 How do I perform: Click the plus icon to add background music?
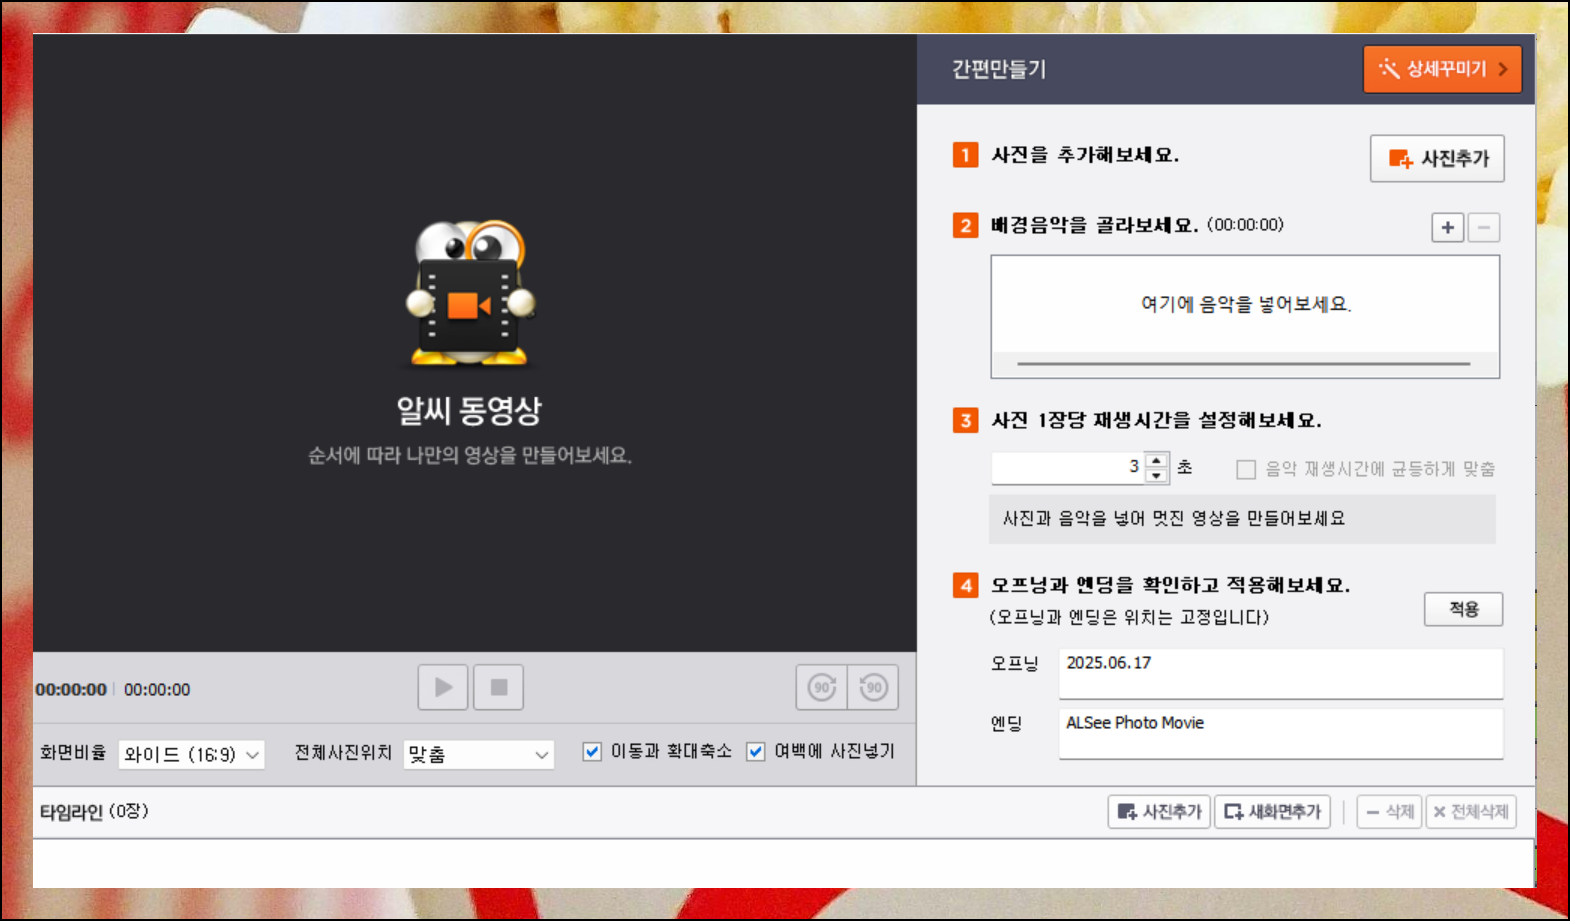[1447, 227]
